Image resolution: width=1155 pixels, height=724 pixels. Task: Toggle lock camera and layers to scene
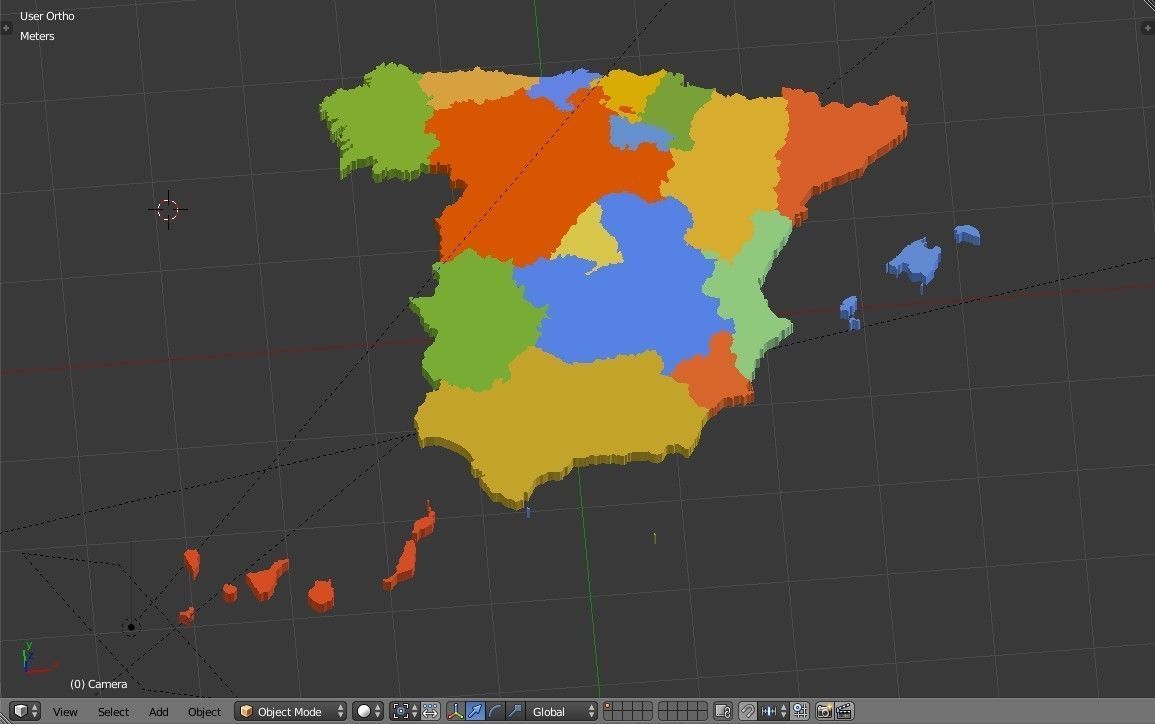(x=723, y=711)
